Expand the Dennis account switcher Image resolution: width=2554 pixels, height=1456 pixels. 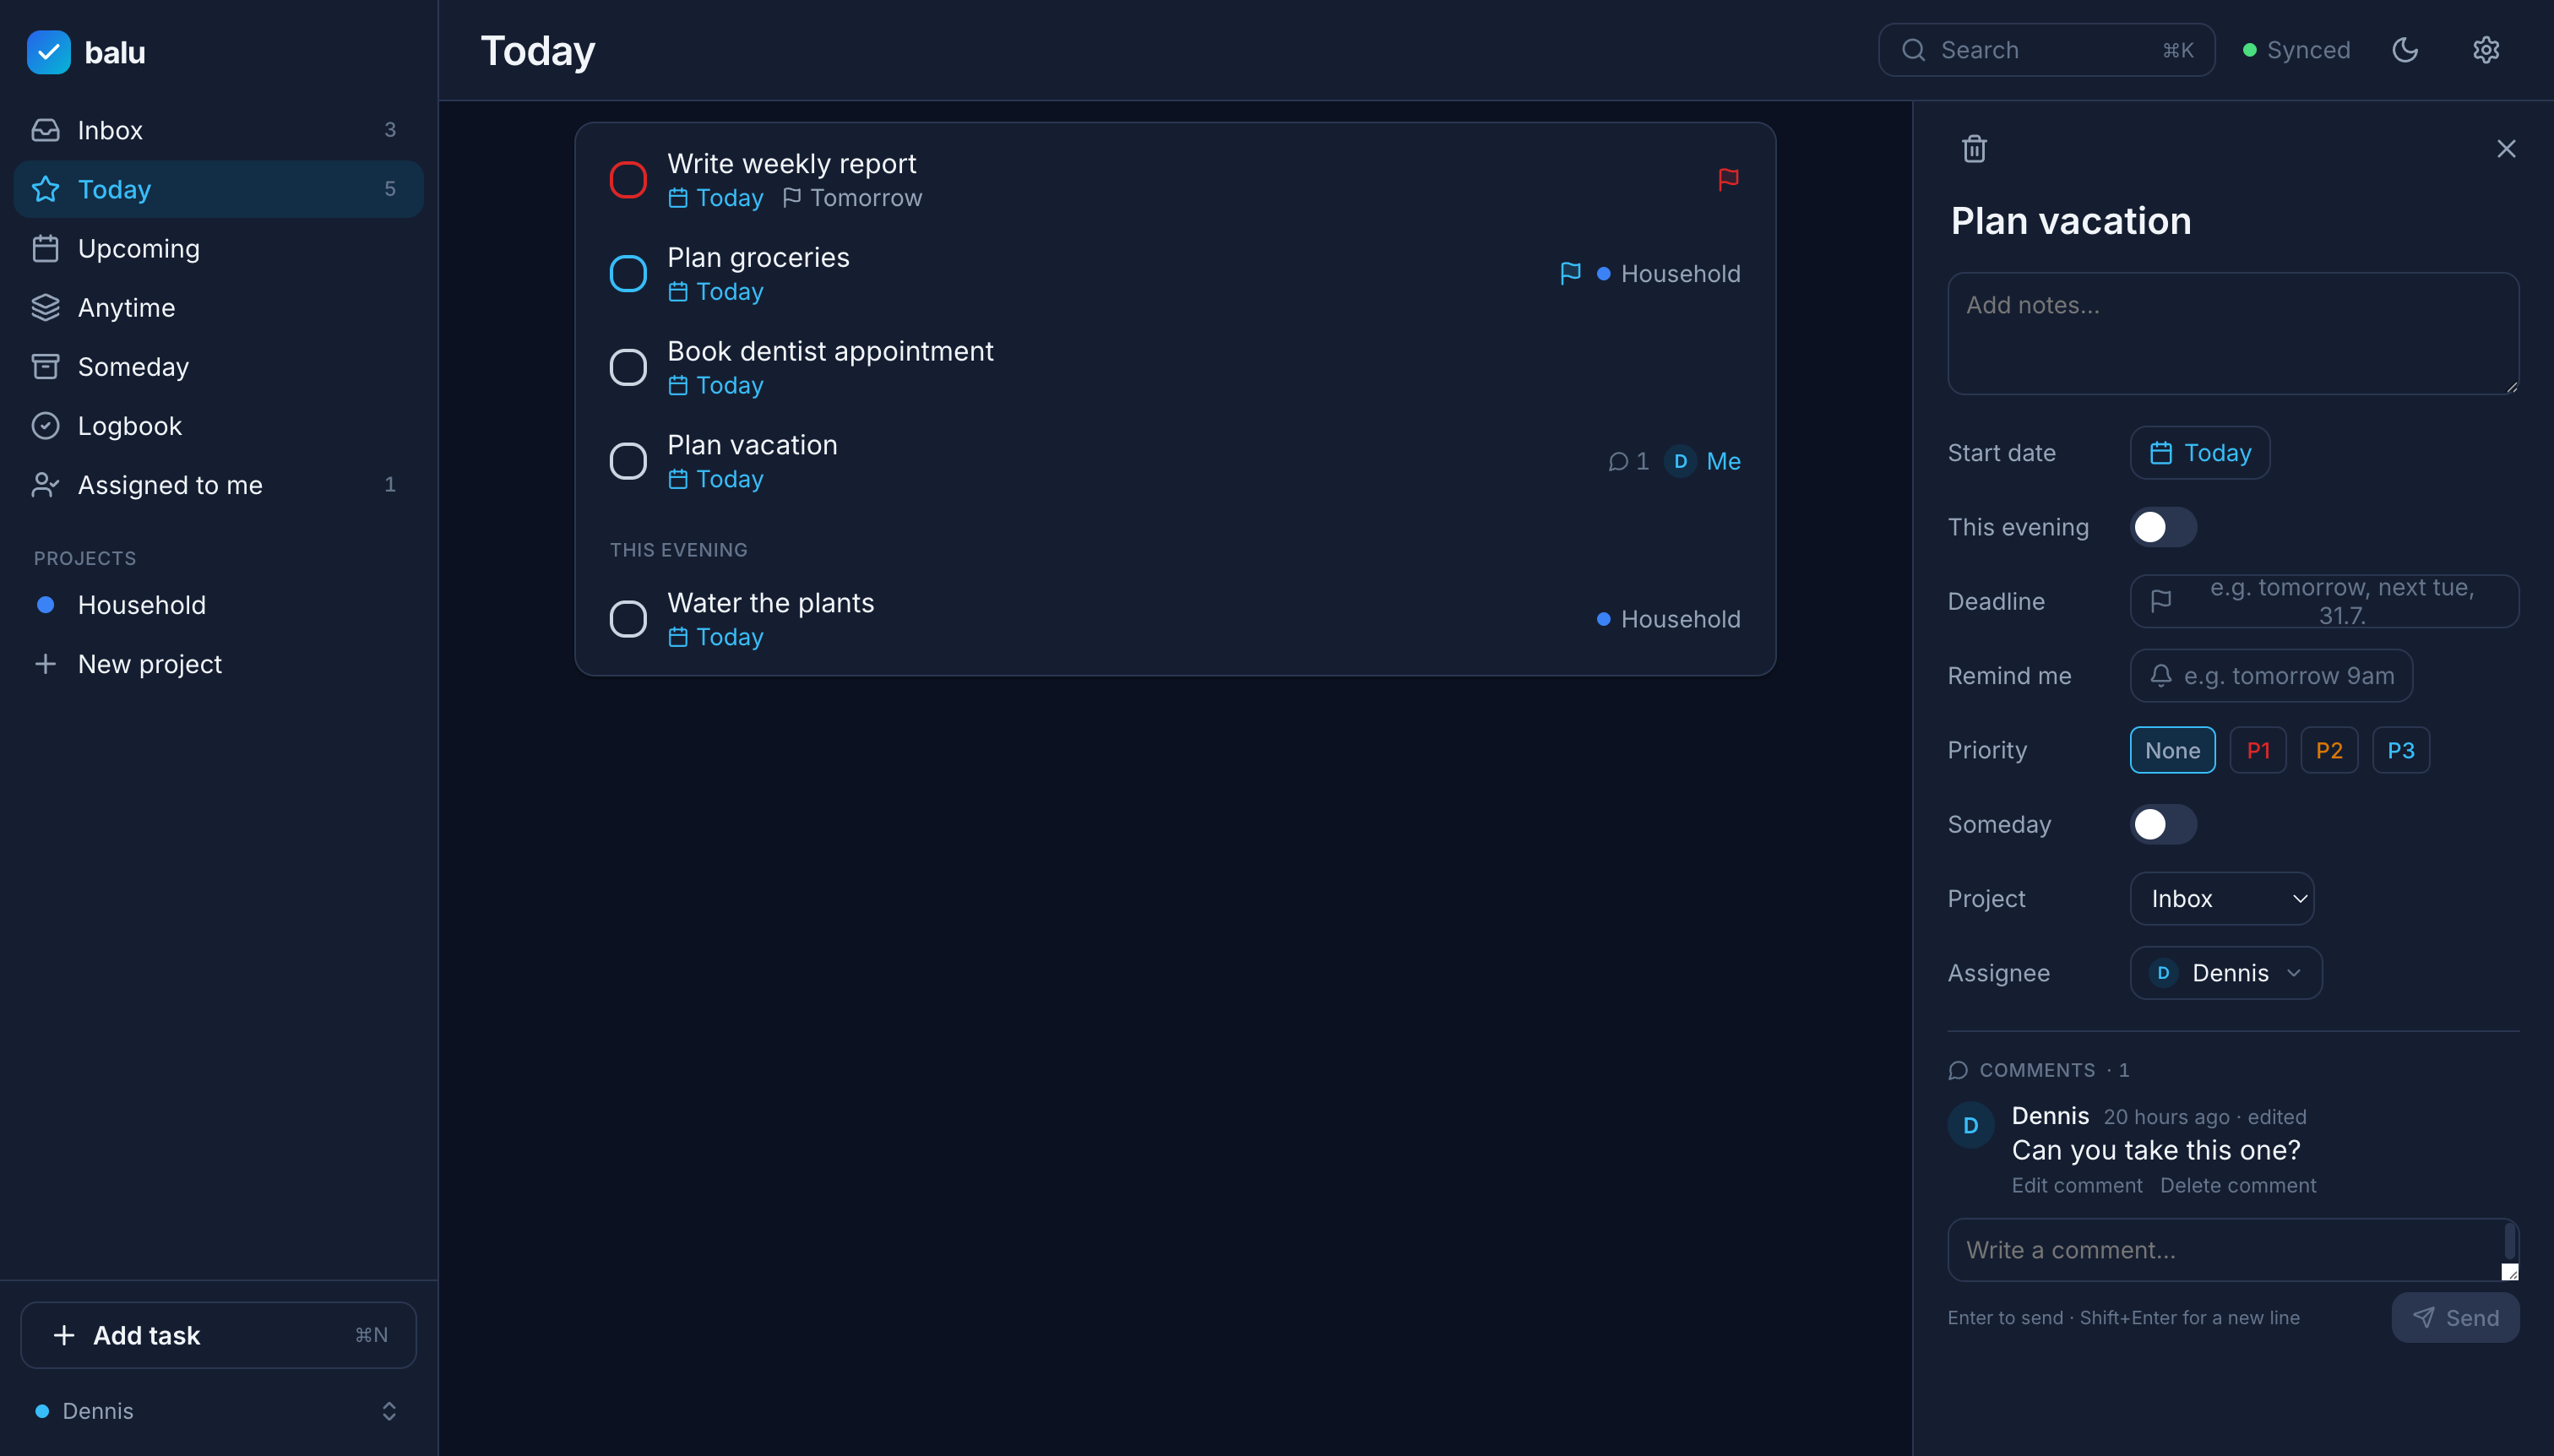click(218, 1411)
